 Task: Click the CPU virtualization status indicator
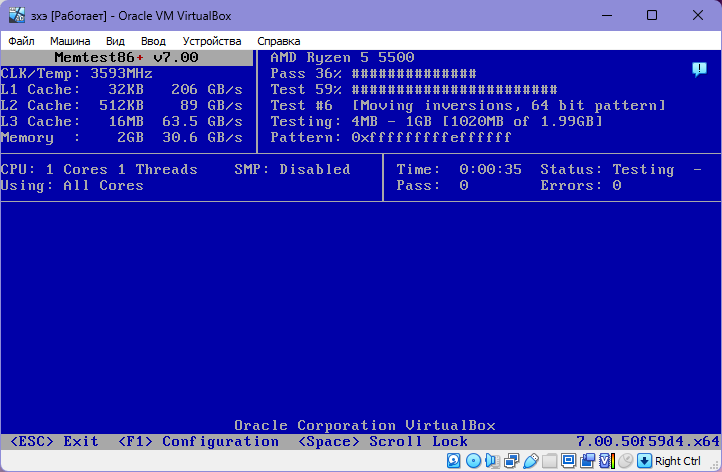click(606, 461)
